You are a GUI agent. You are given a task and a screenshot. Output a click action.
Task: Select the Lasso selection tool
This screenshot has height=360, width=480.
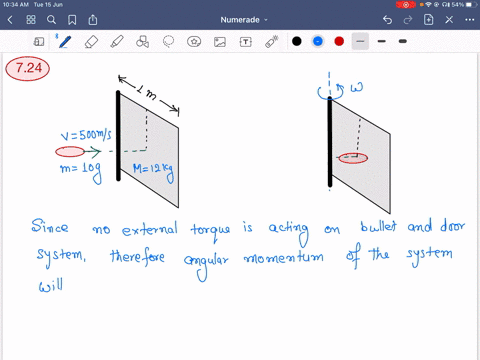168,42
